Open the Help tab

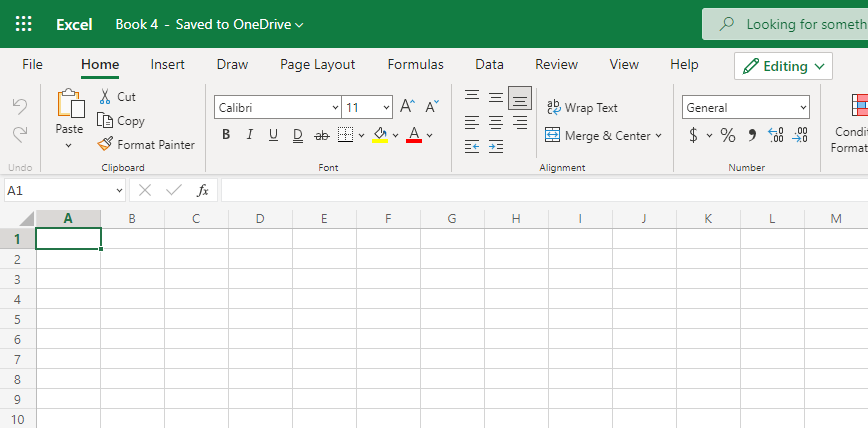684,65
